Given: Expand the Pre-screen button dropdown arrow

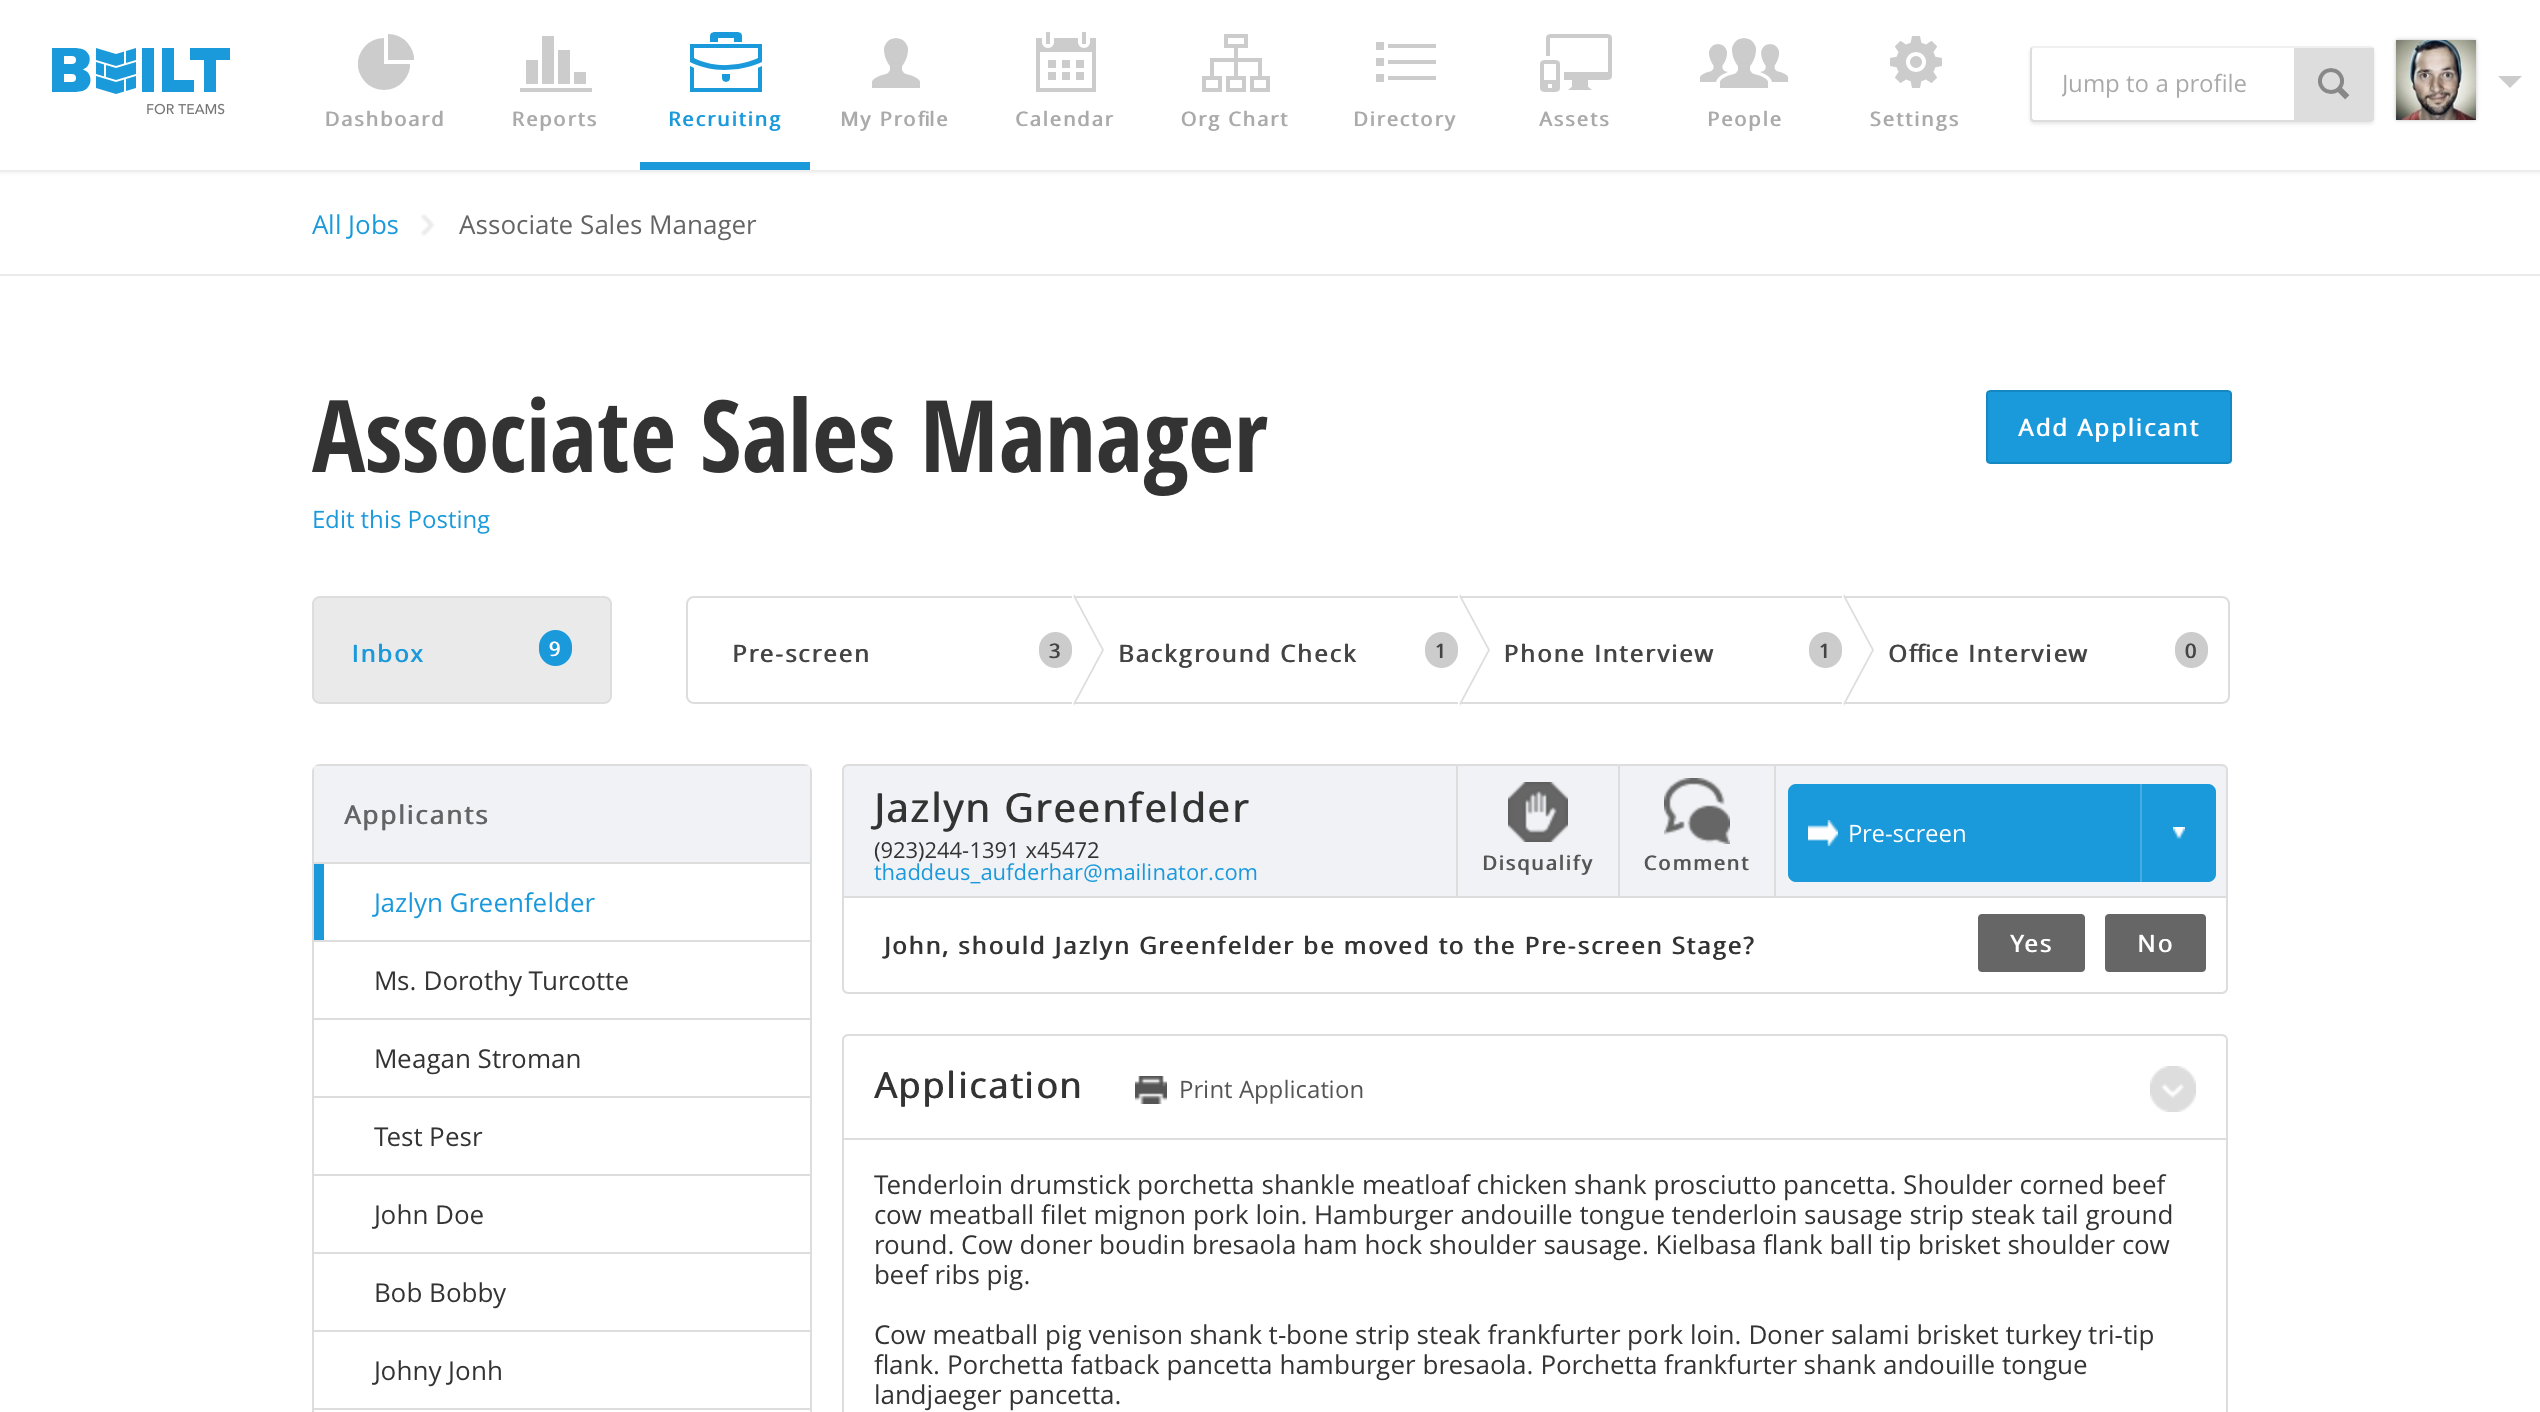Looking at the screenshot, I should point(2178,833).
